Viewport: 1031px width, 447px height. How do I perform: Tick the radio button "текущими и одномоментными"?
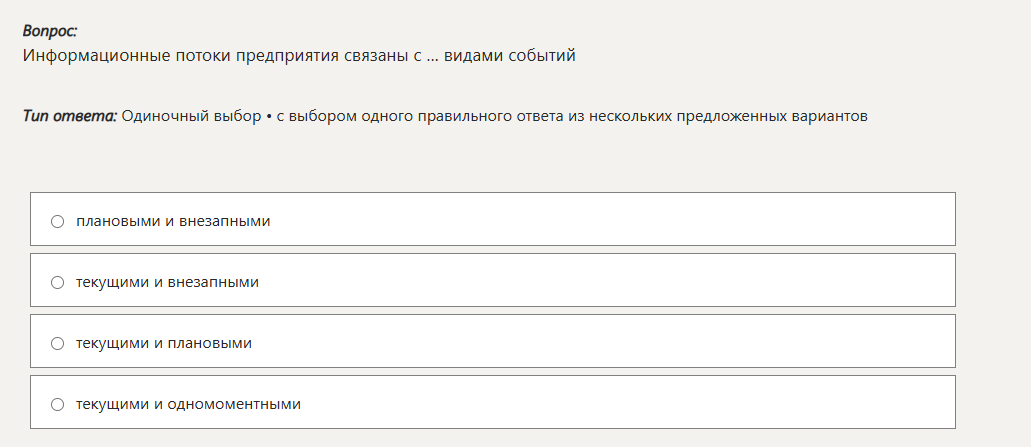(x=58, y=405)
